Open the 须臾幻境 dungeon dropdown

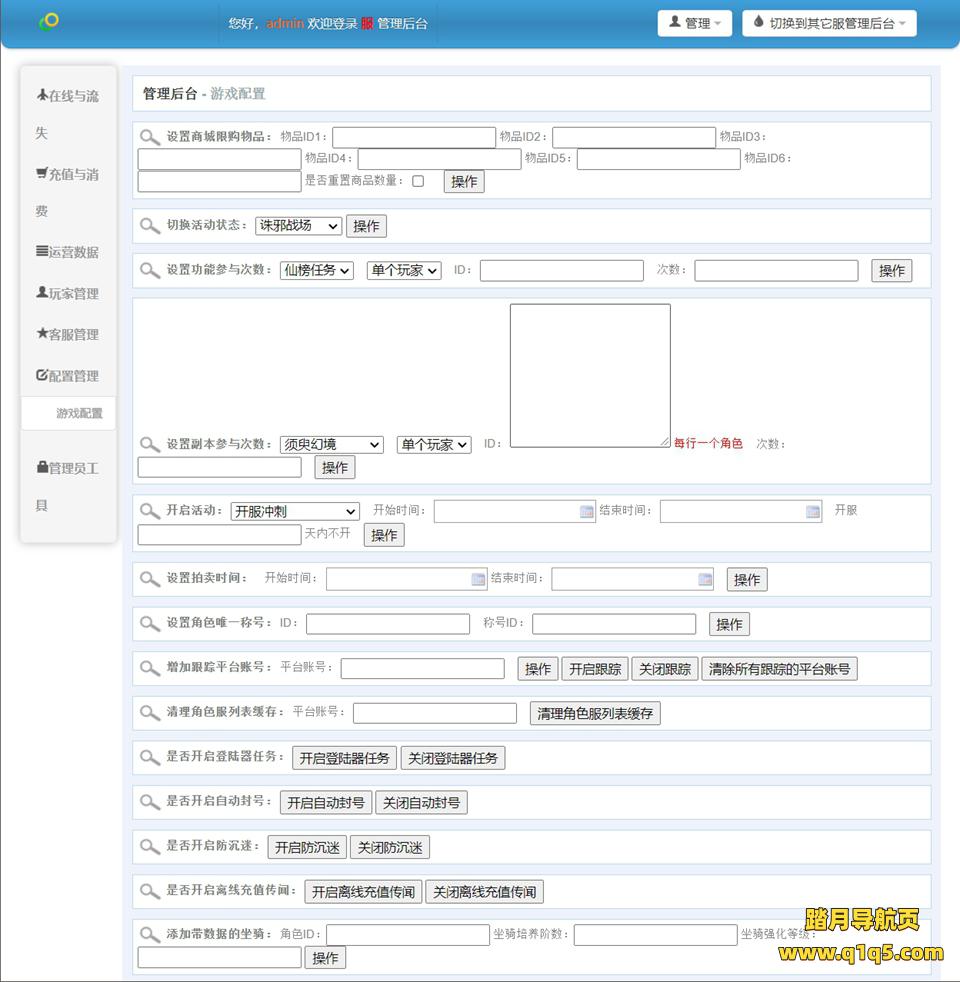coord(331,445)
